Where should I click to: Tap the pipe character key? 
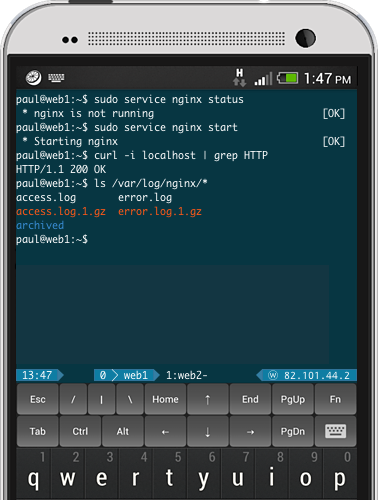pyautogui.click(x=101, y=399)
